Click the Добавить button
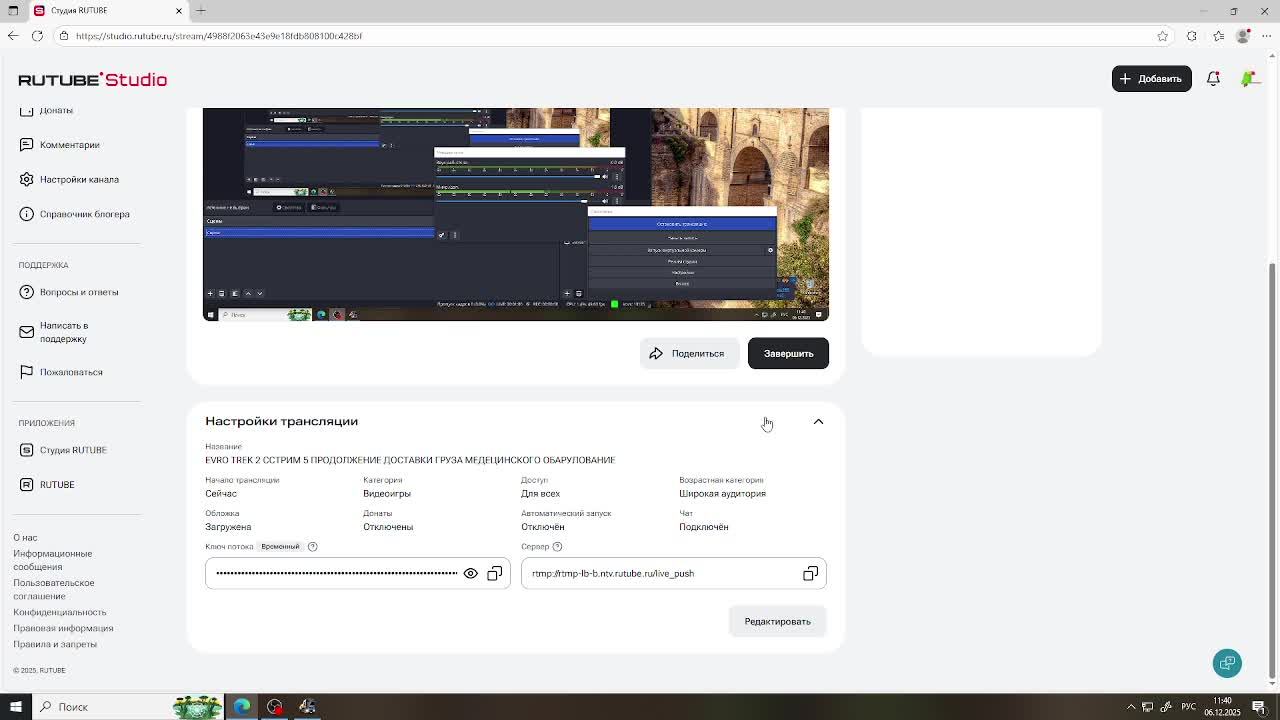Screen dimensions: 1280x720 [x=1151, y=79]
